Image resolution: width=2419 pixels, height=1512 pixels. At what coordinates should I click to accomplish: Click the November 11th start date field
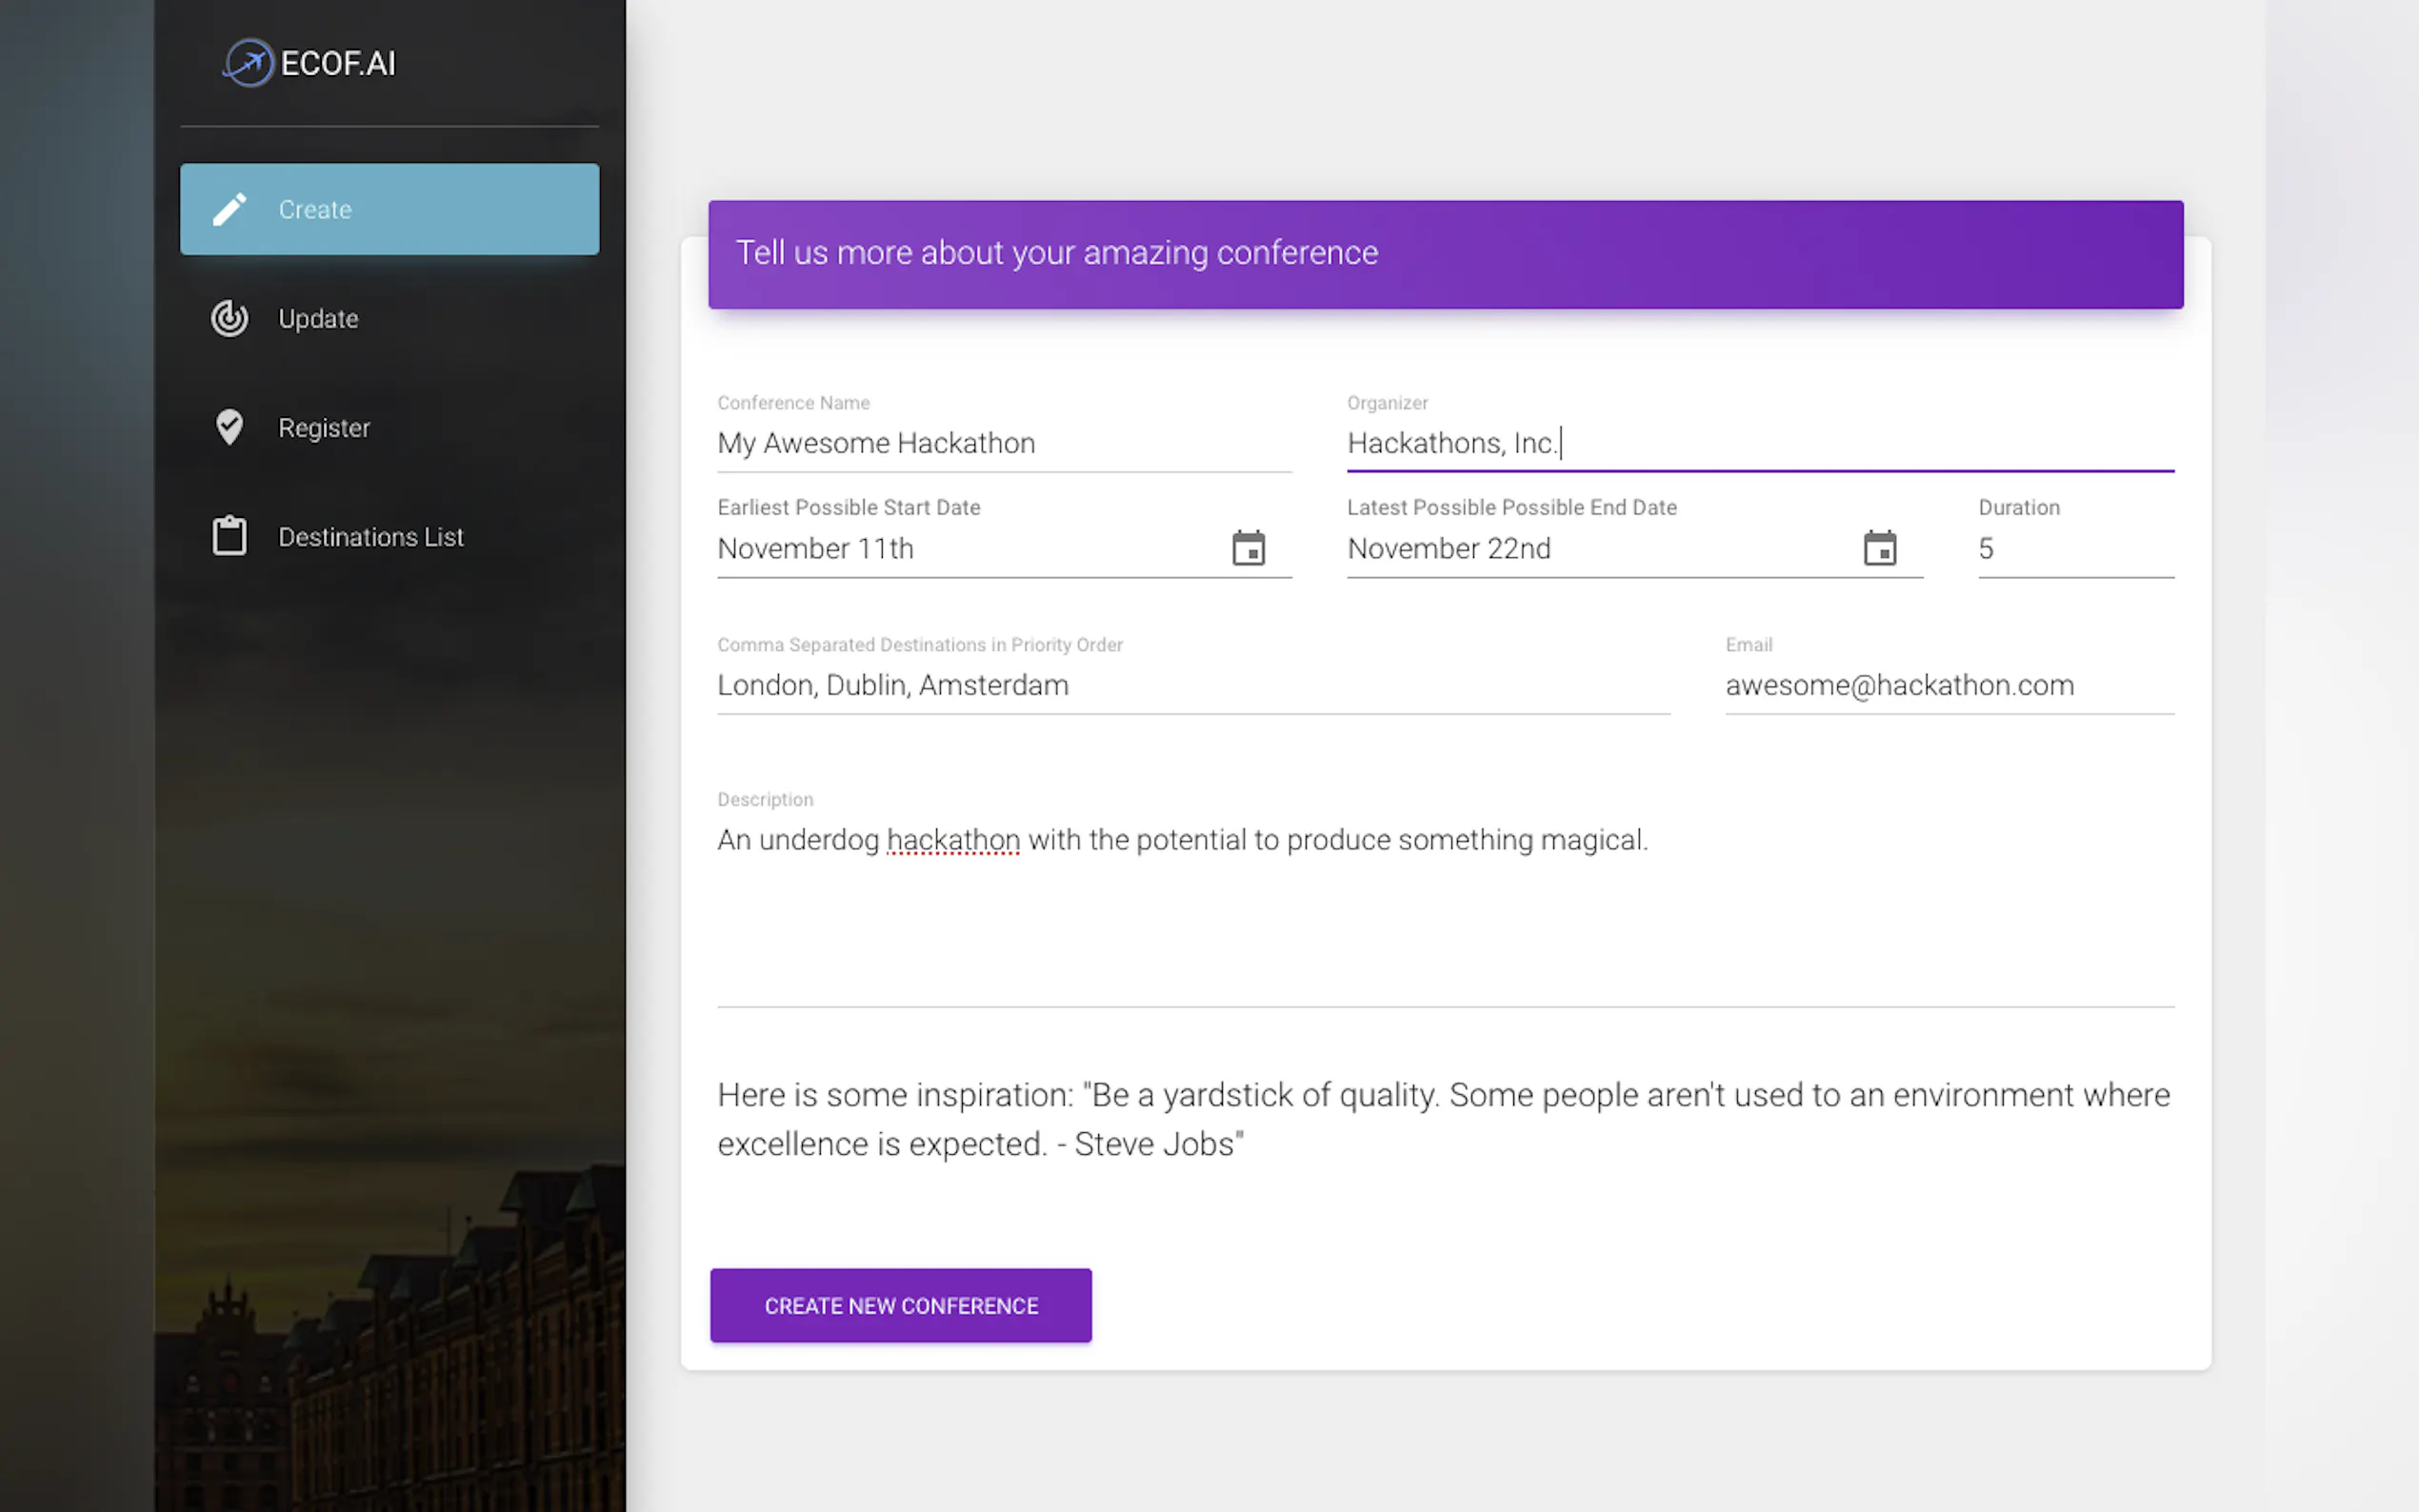tap(960, 548)
